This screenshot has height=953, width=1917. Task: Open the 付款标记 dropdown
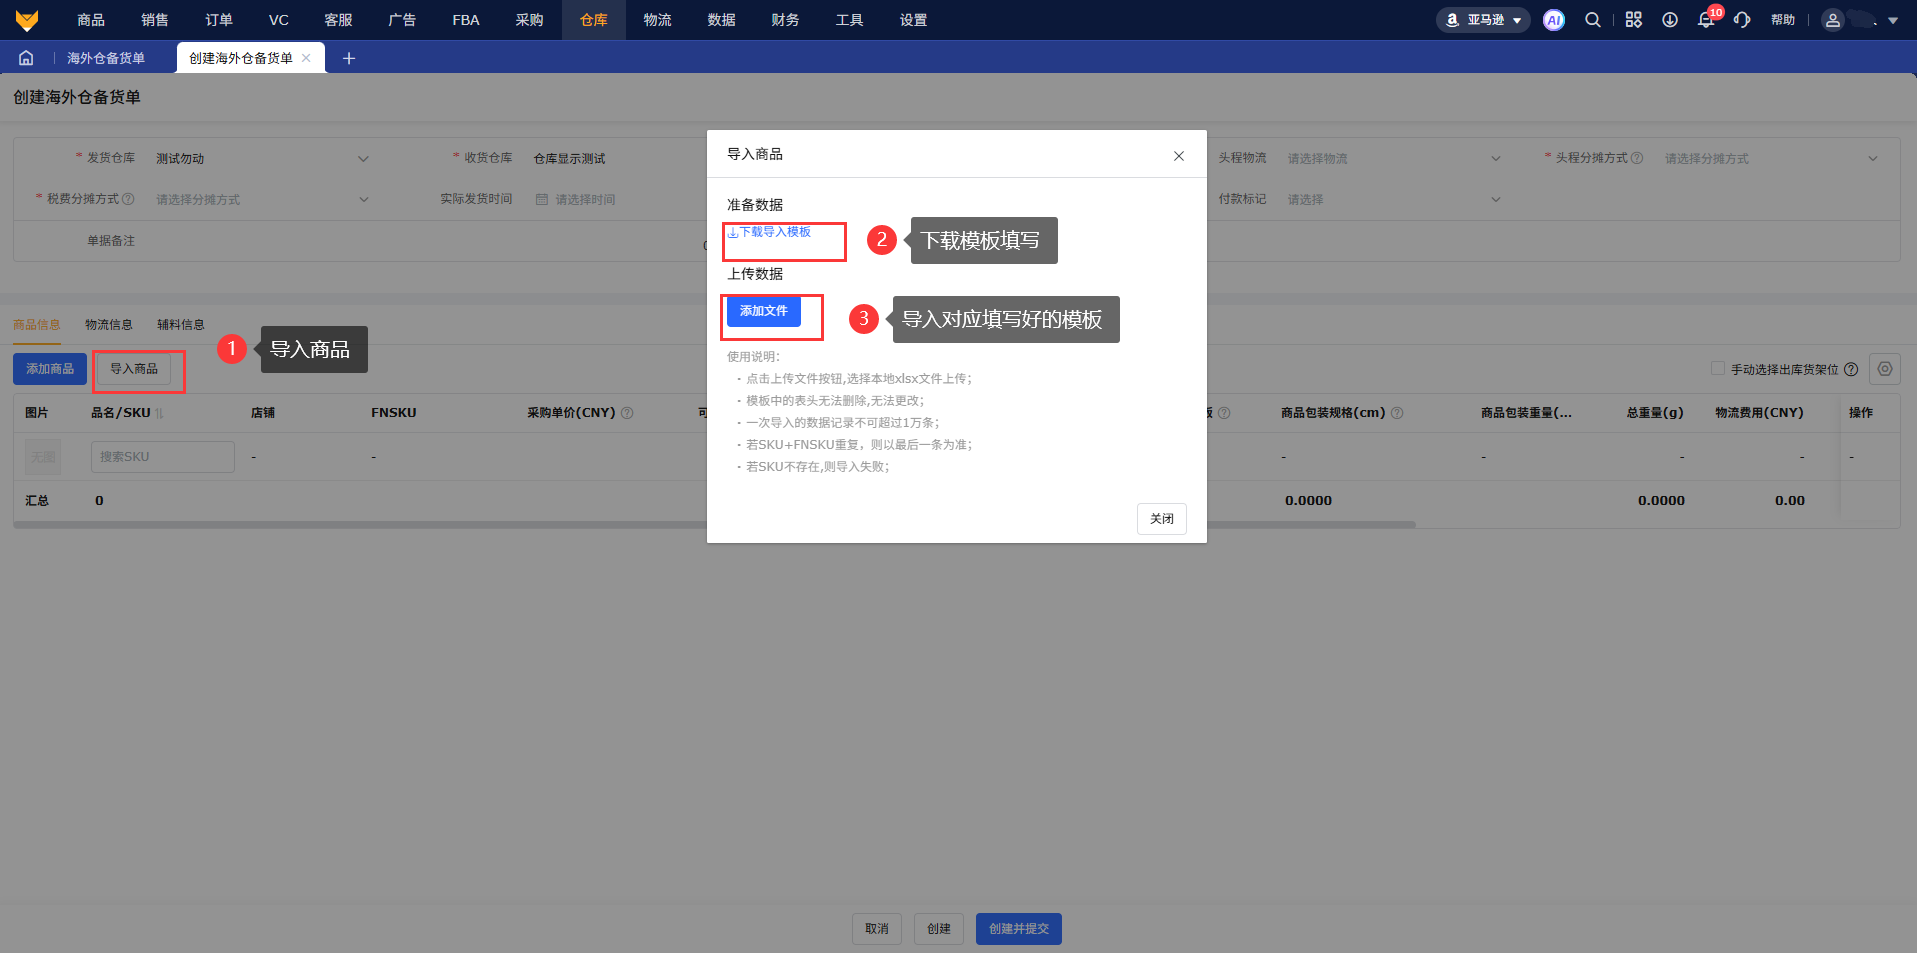coord(1394,199)
